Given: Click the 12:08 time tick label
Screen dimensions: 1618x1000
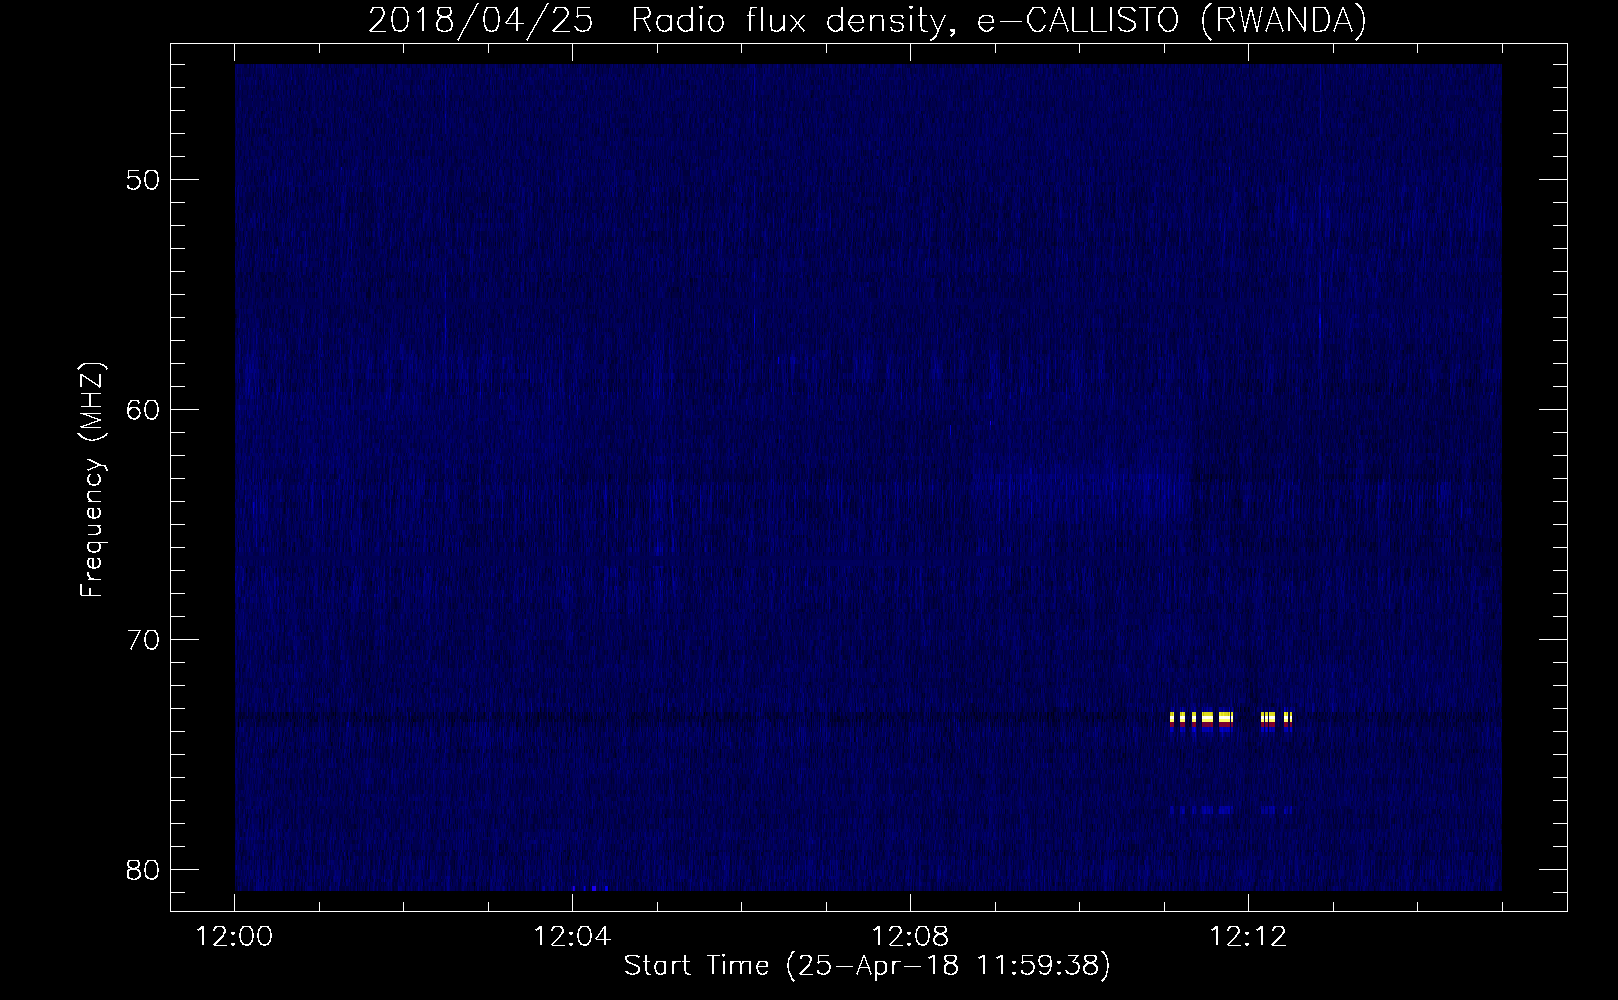Looking at the screenshot, I should [910, 937].
